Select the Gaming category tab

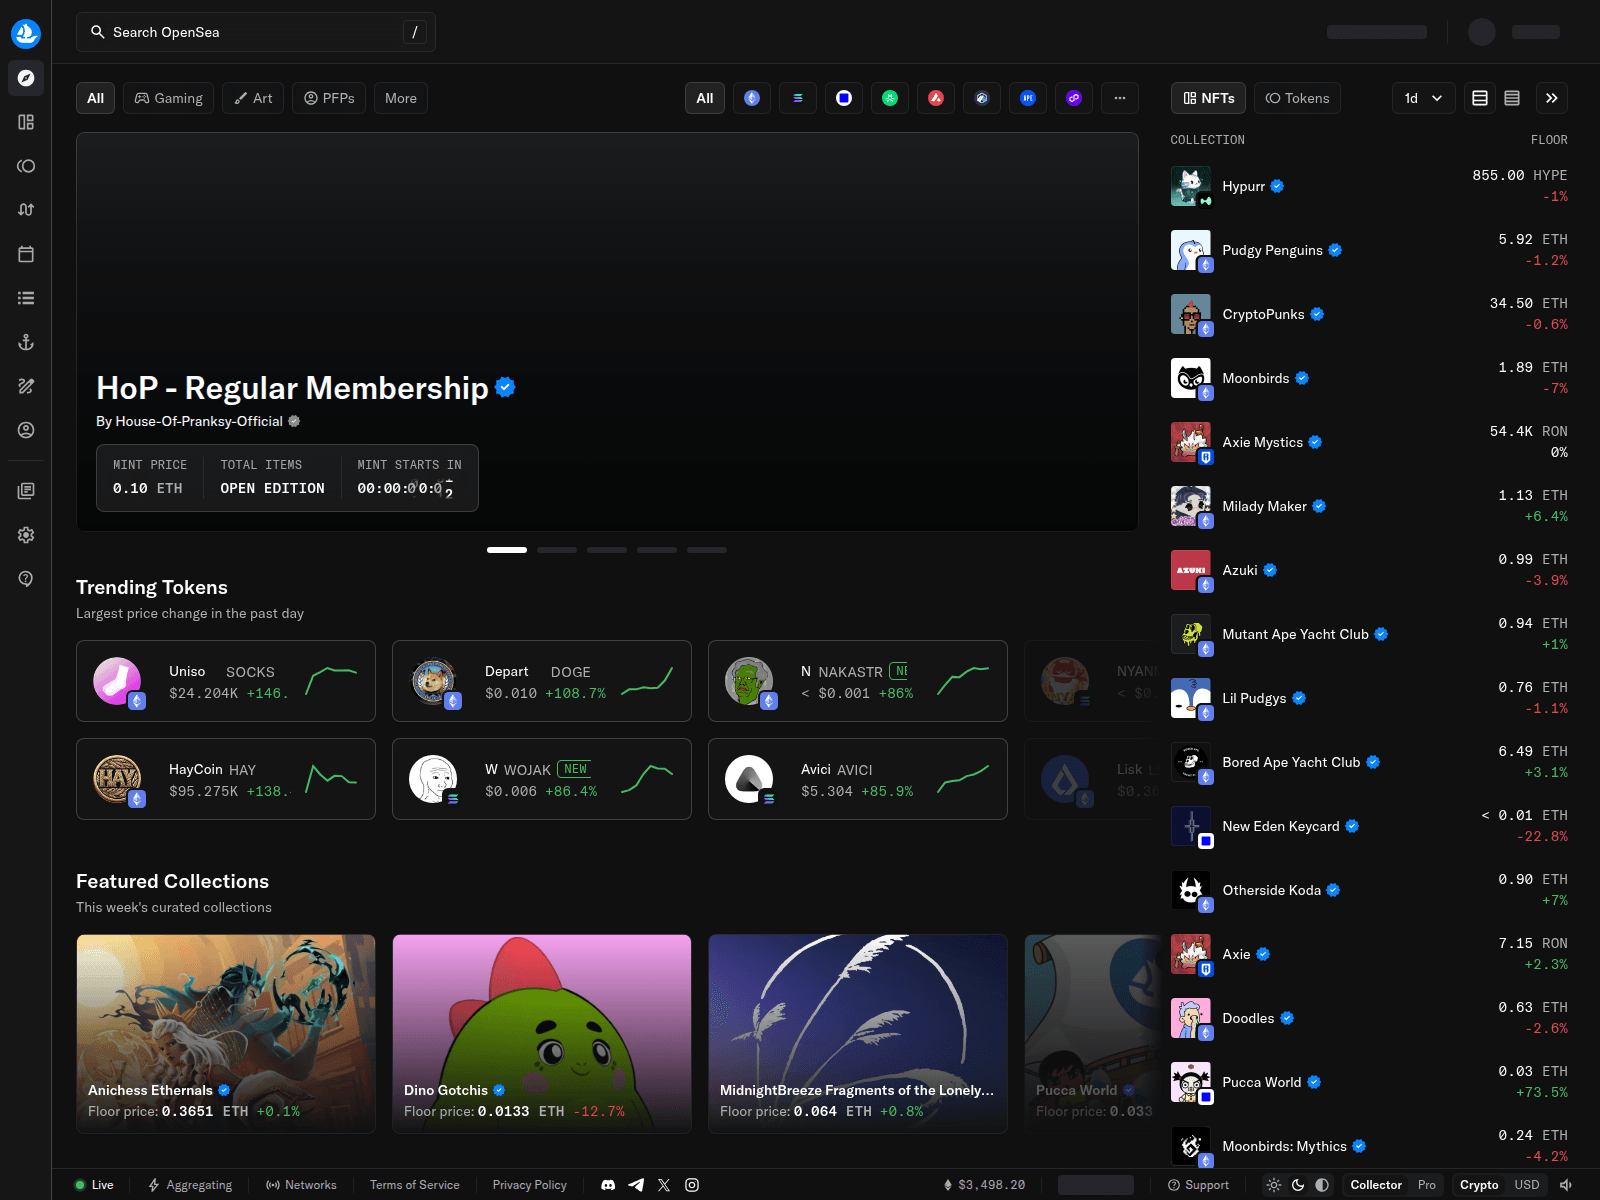tap(169, 98)
